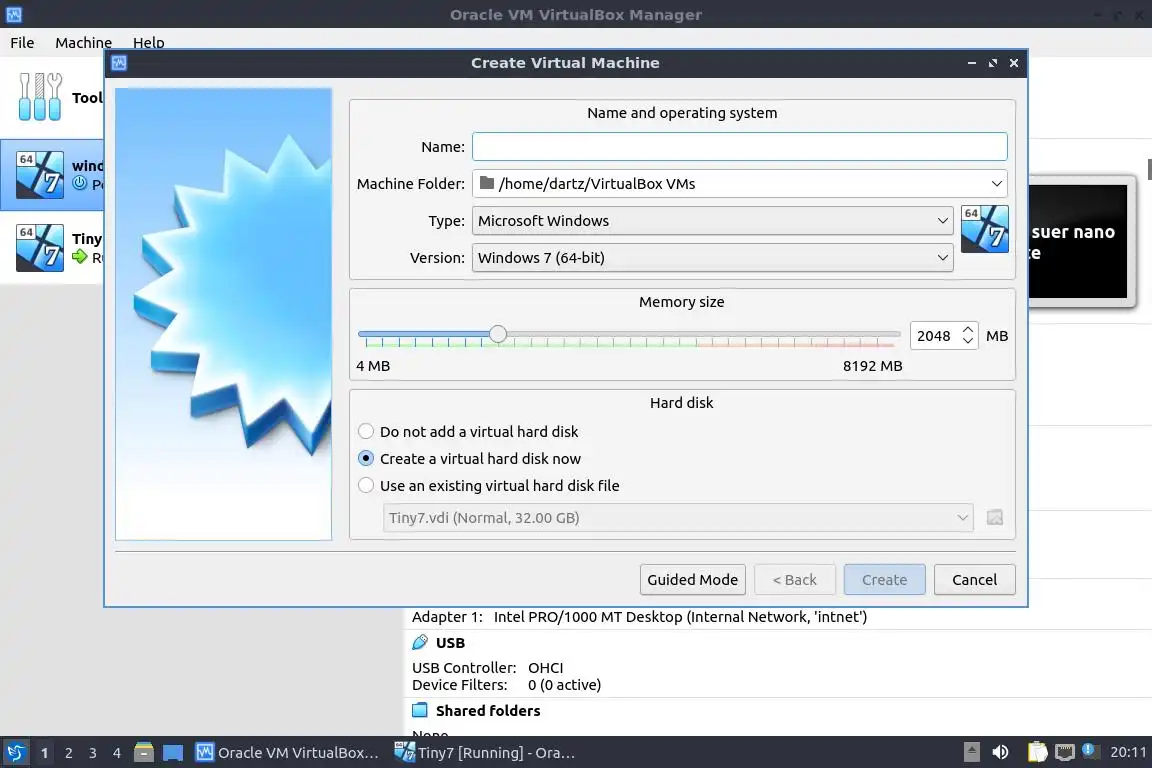
Task: Click the powered off state icon
Action: 80,183
